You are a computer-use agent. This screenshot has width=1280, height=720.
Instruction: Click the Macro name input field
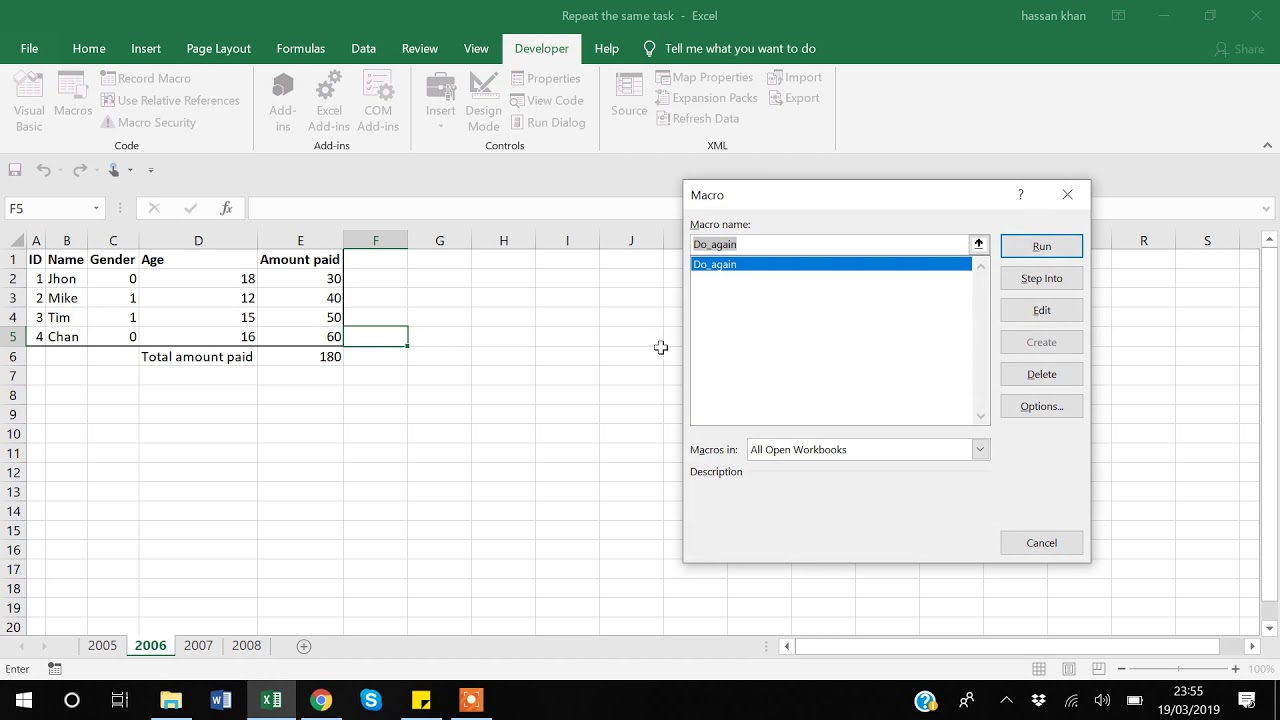click(x=829, y=244)
